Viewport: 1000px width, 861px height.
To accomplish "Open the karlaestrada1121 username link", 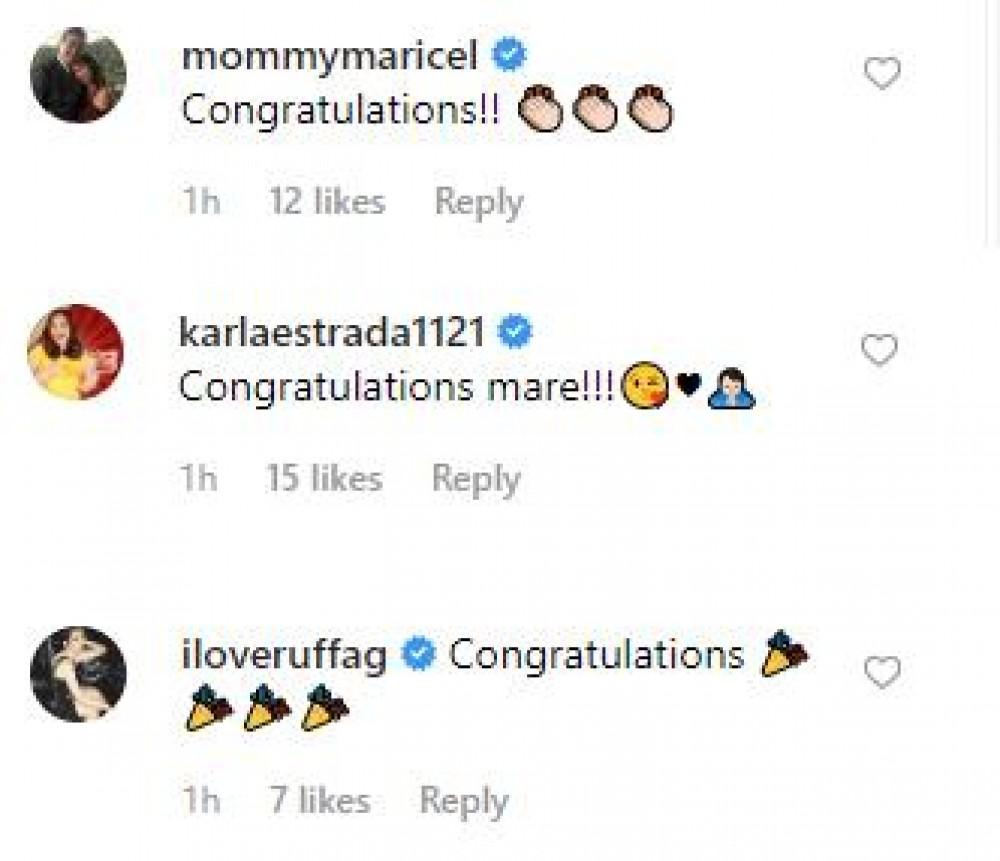I will pyautogui.click(x=331, y=333).
